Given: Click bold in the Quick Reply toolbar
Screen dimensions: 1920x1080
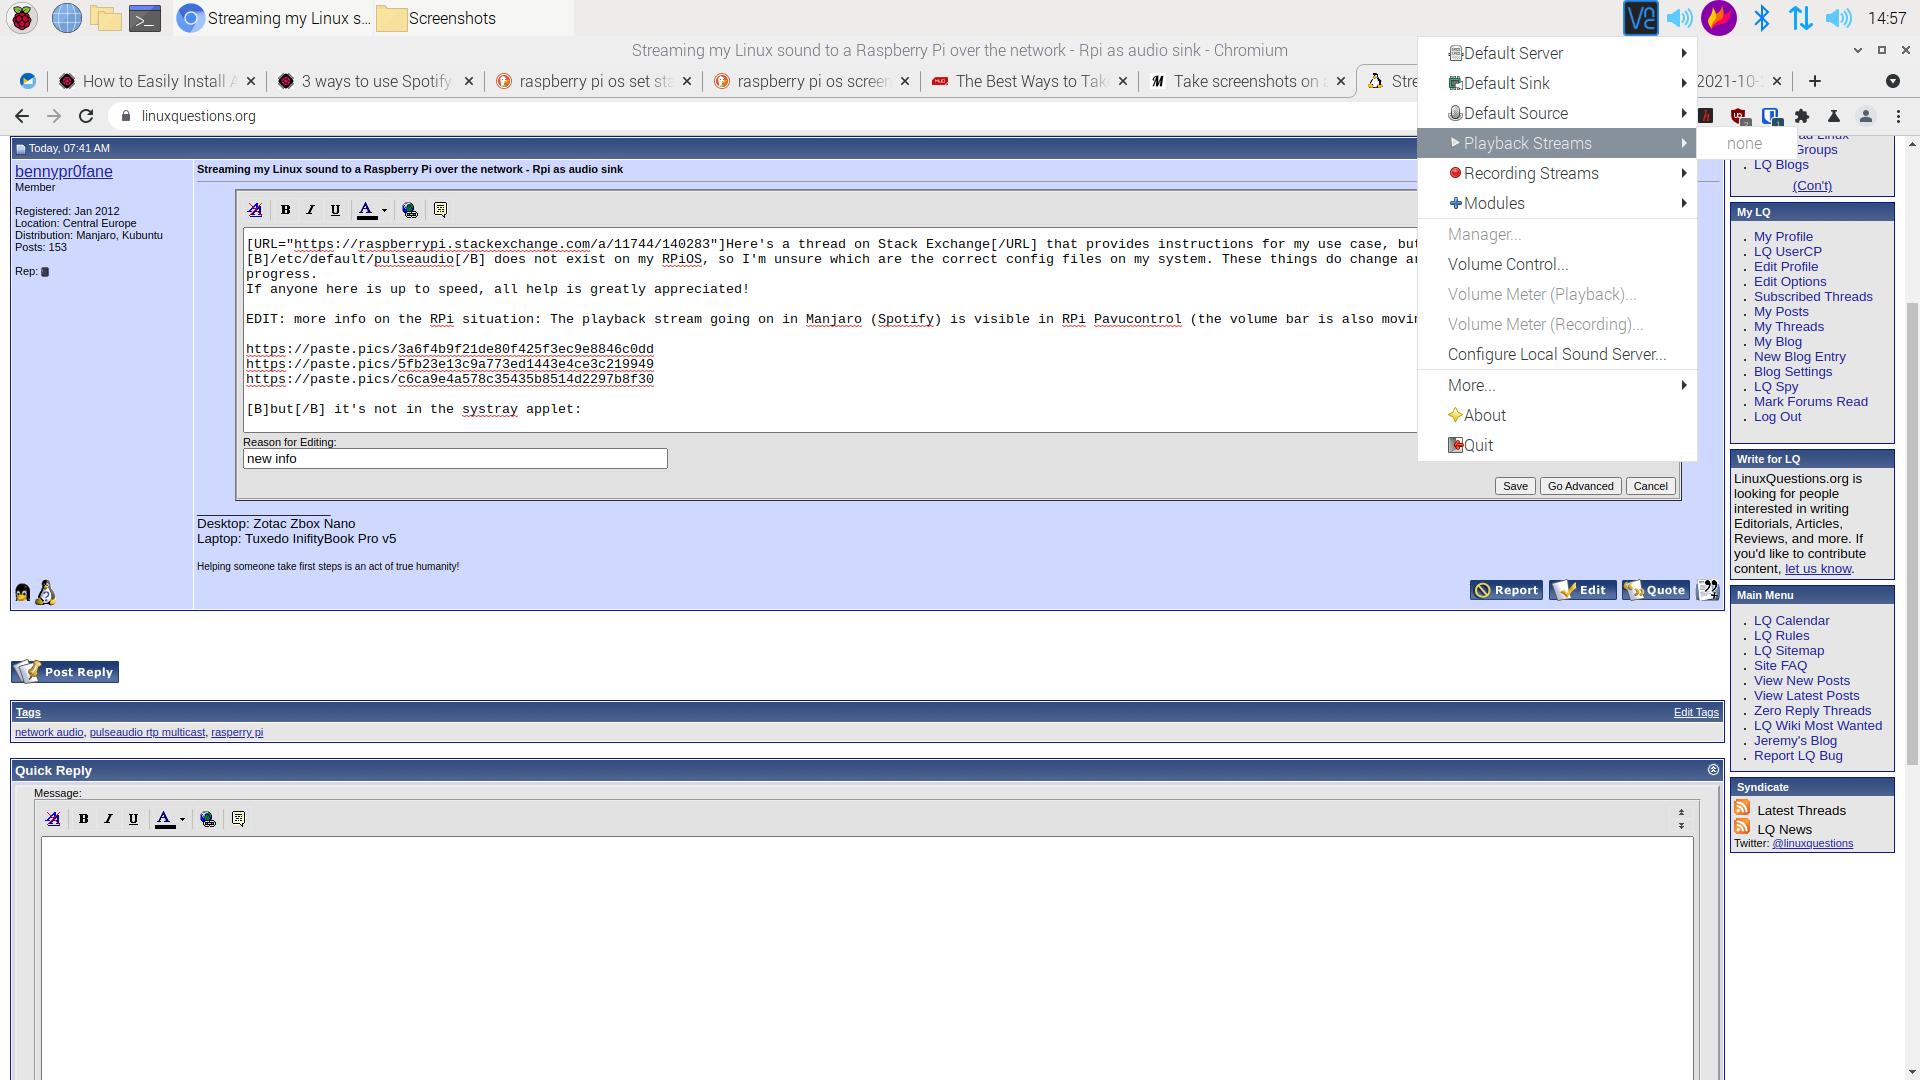Looking at the screenshot, I should (84, 819).
